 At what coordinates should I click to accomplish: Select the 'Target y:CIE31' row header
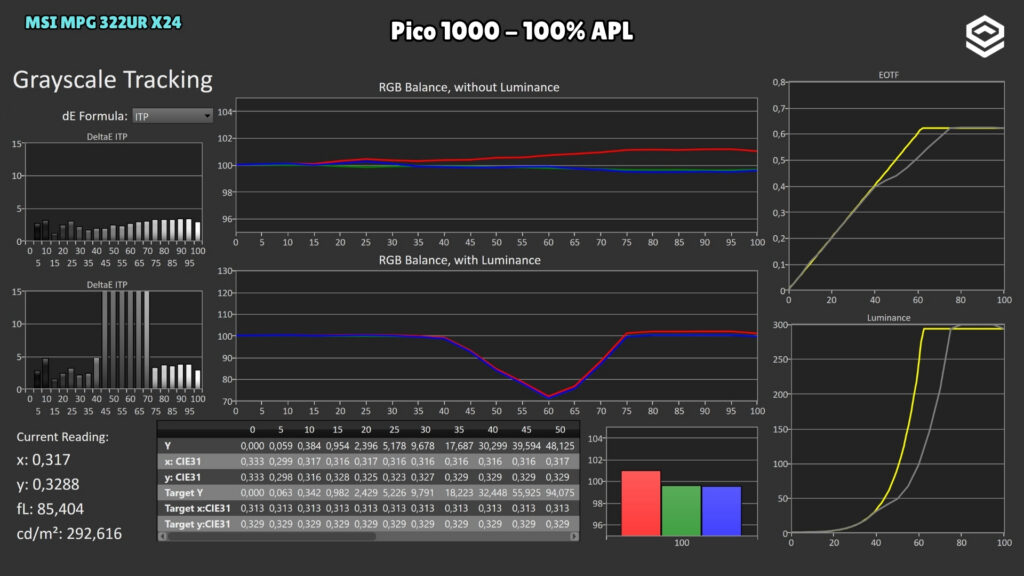[x=197, y=524]
